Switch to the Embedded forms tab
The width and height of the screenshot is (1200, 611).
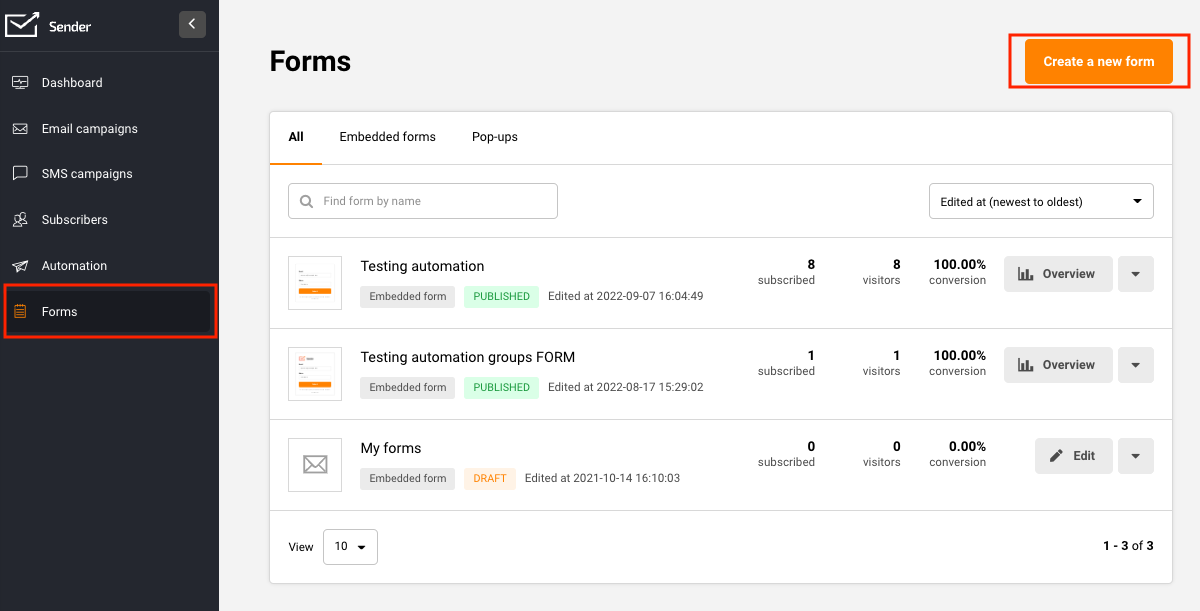pos(387,137)
